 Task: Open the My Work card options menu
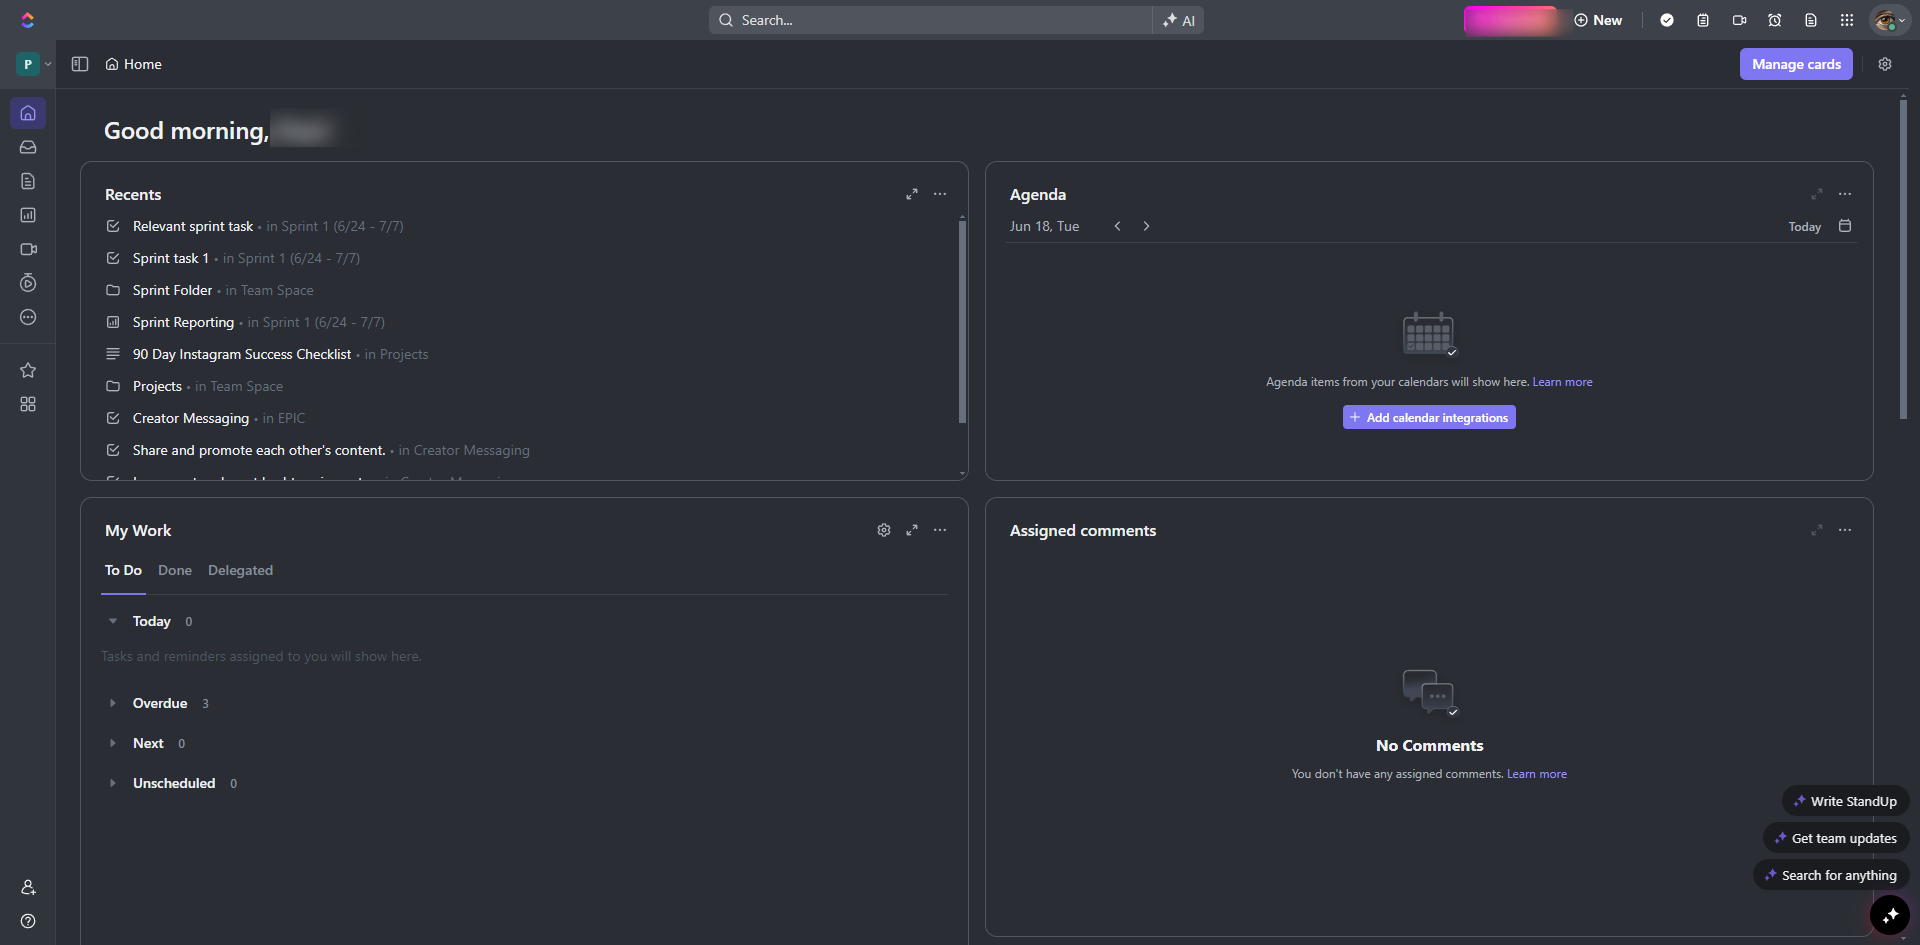tap(940, 530)
